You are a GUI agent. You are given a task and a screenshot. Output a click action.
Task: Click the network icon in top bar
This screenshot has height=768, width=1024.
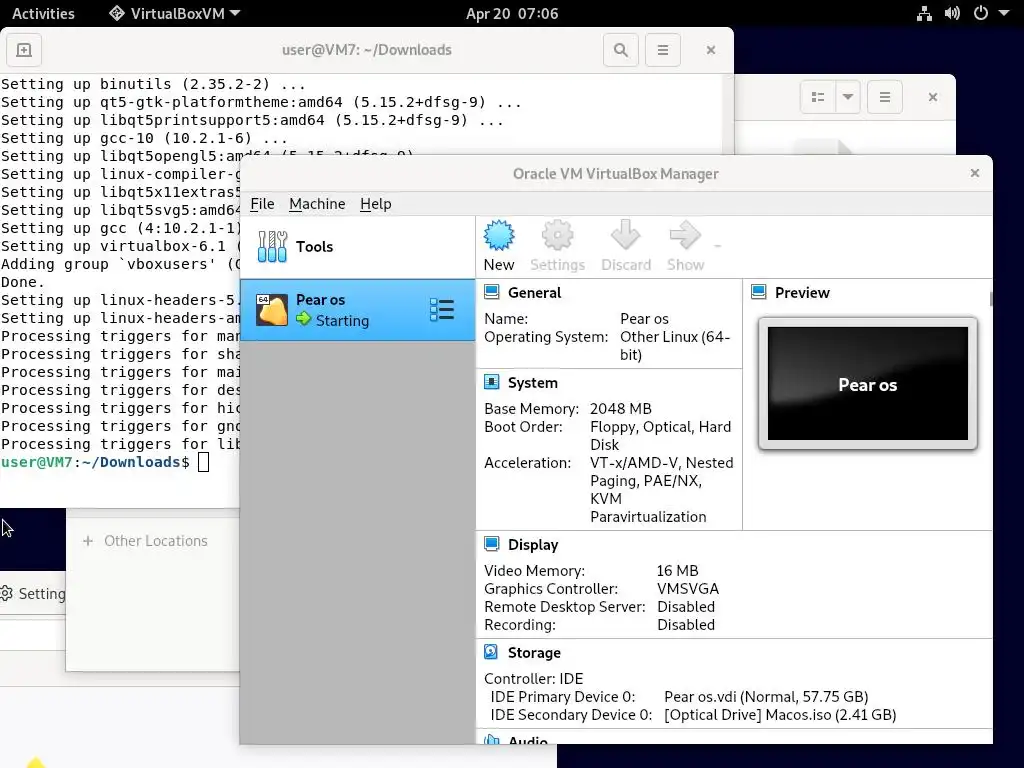point(924,13)
